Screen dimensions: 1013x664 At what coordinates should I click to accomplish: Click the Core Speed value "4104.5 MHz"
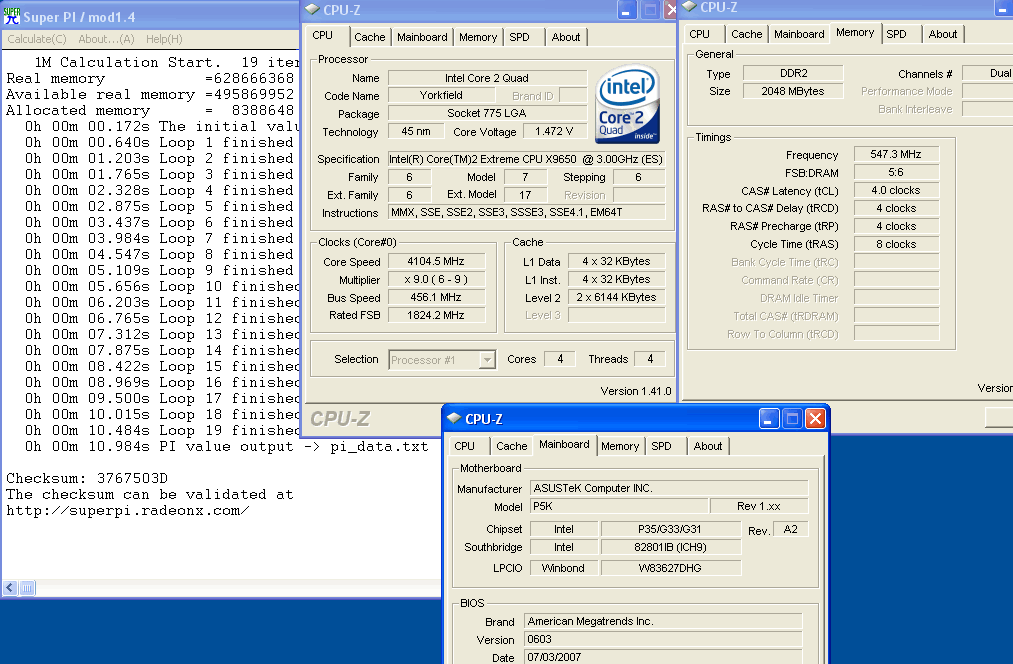click(436, 262)
